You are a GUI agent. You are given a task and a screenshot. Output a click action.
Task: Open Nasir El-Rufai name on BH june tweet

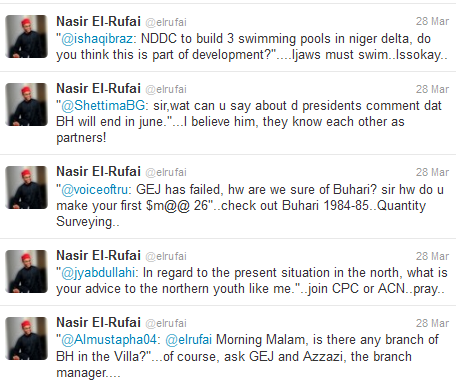tap(98, 89)
